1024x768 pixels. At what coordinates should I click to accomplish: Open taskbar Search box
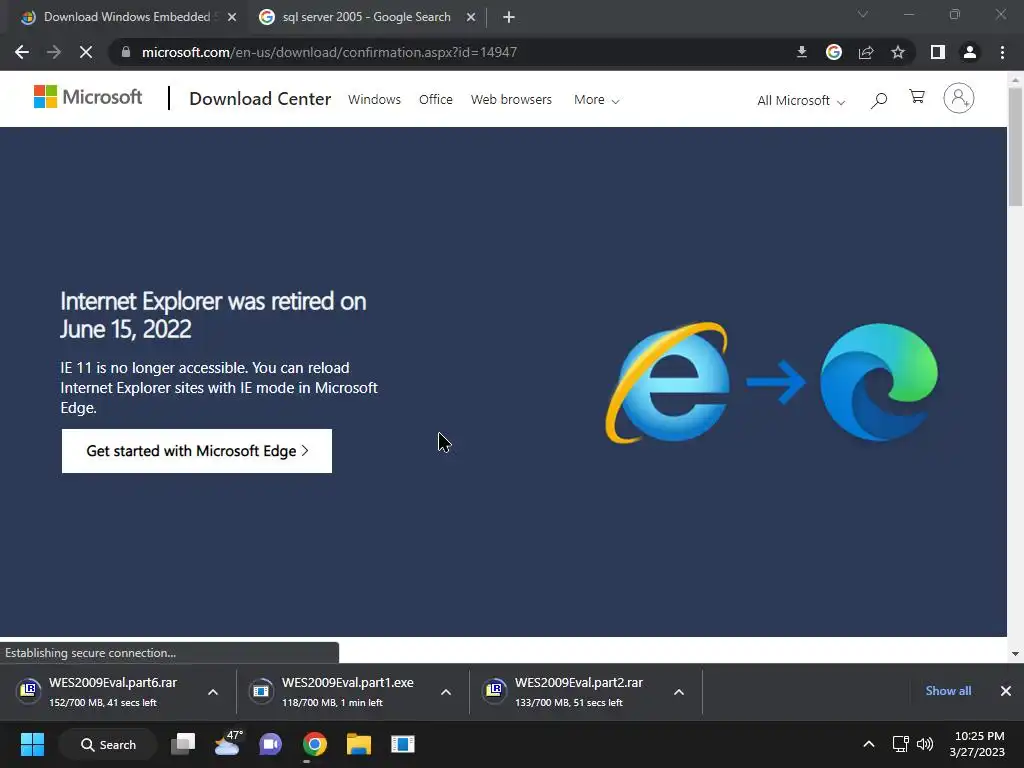pos(108,744)
